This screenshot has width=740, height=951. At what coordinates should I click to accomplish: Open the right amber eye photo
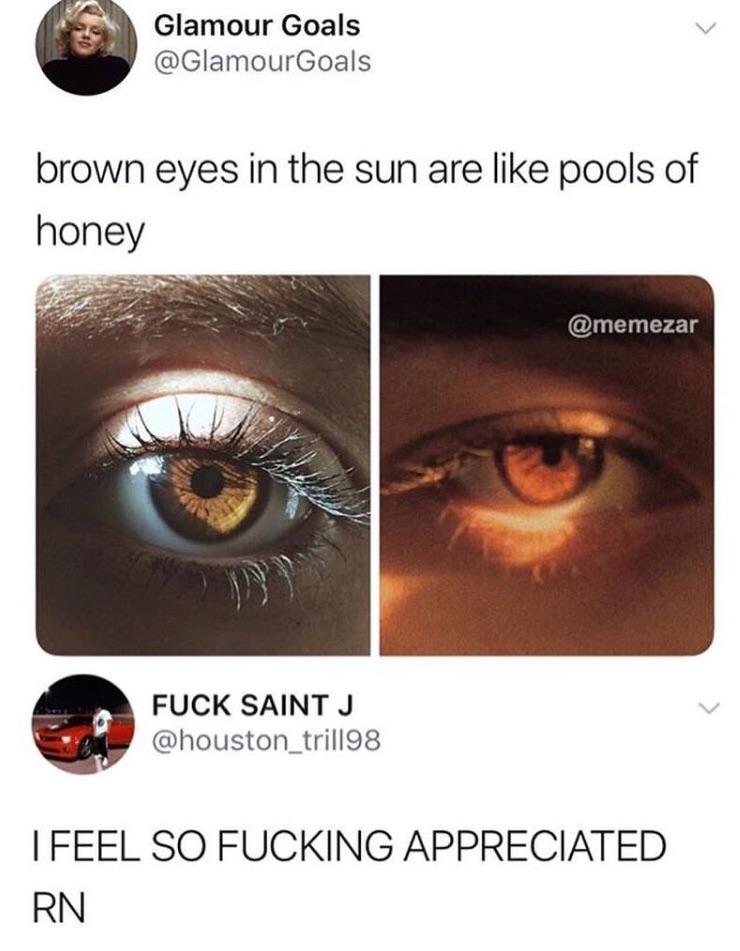pos(547,465)
